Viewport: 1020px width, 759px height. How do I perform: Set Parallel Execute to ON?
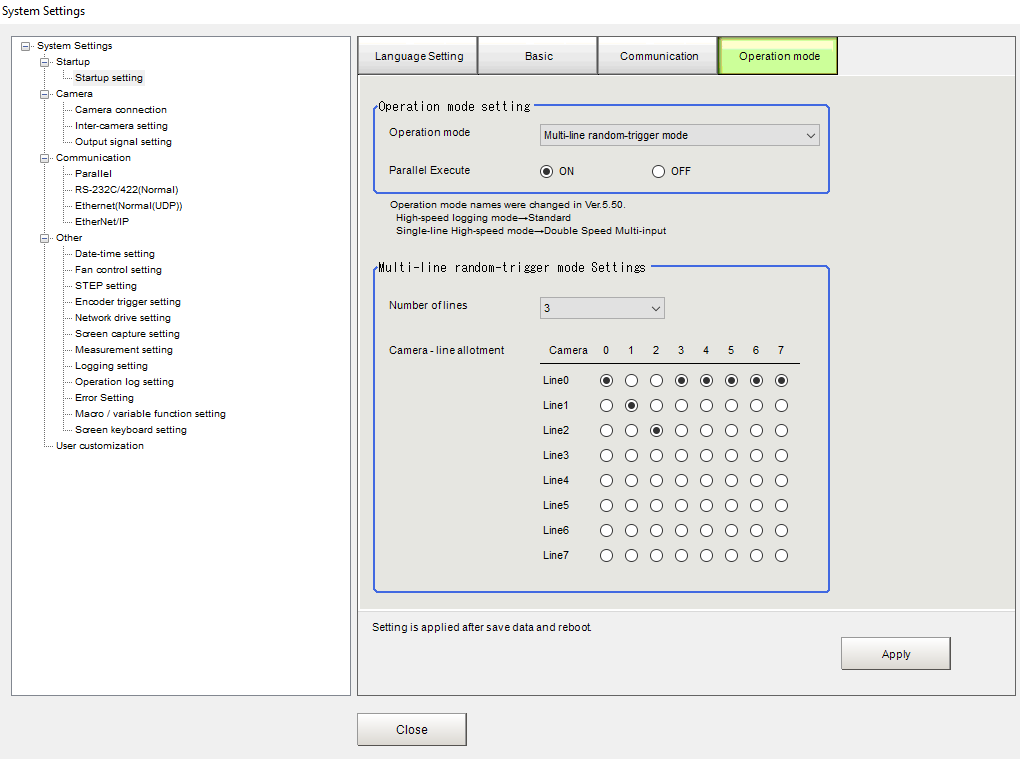(546, 171)
